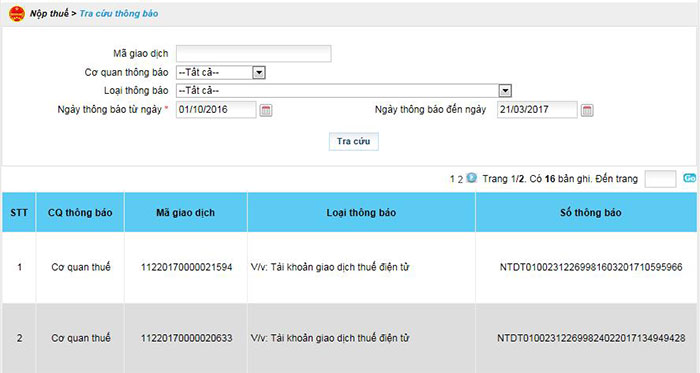Click page 1 pagination link
700x373 pixels.
point(452,179)
